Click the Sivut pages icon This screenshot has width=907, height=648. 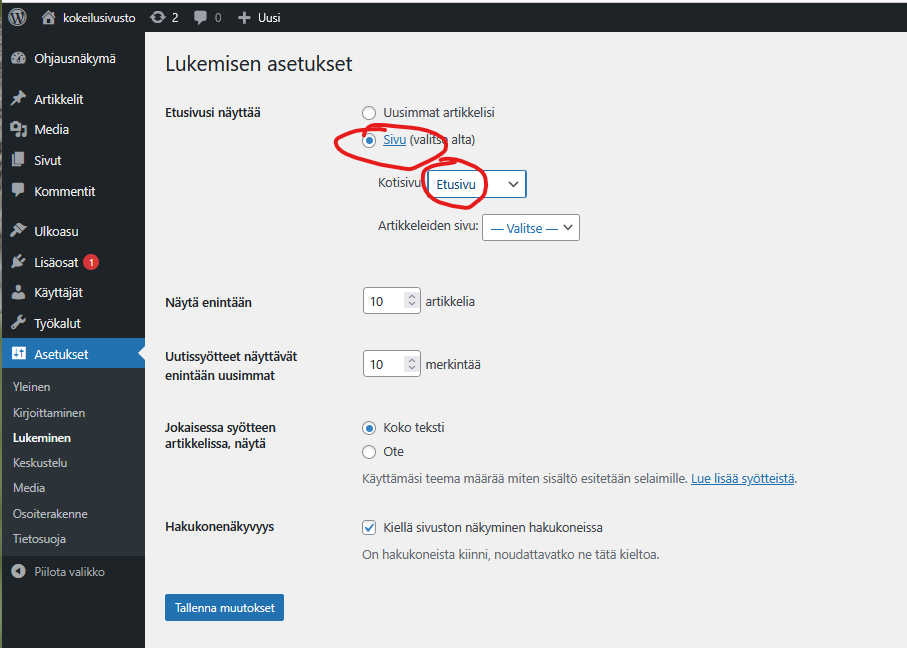19,160
